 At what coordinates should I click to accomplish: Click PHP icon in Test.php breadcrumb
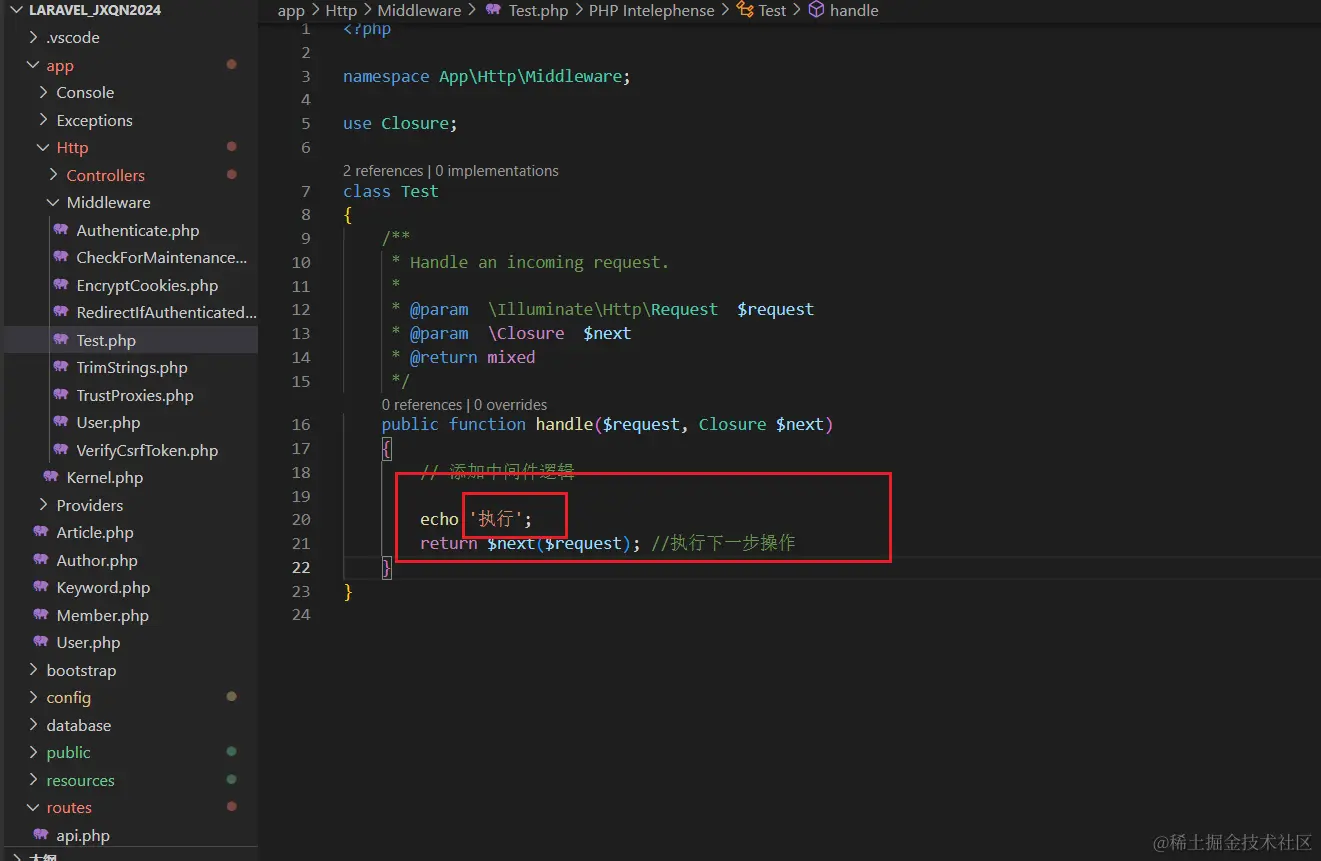493,10
